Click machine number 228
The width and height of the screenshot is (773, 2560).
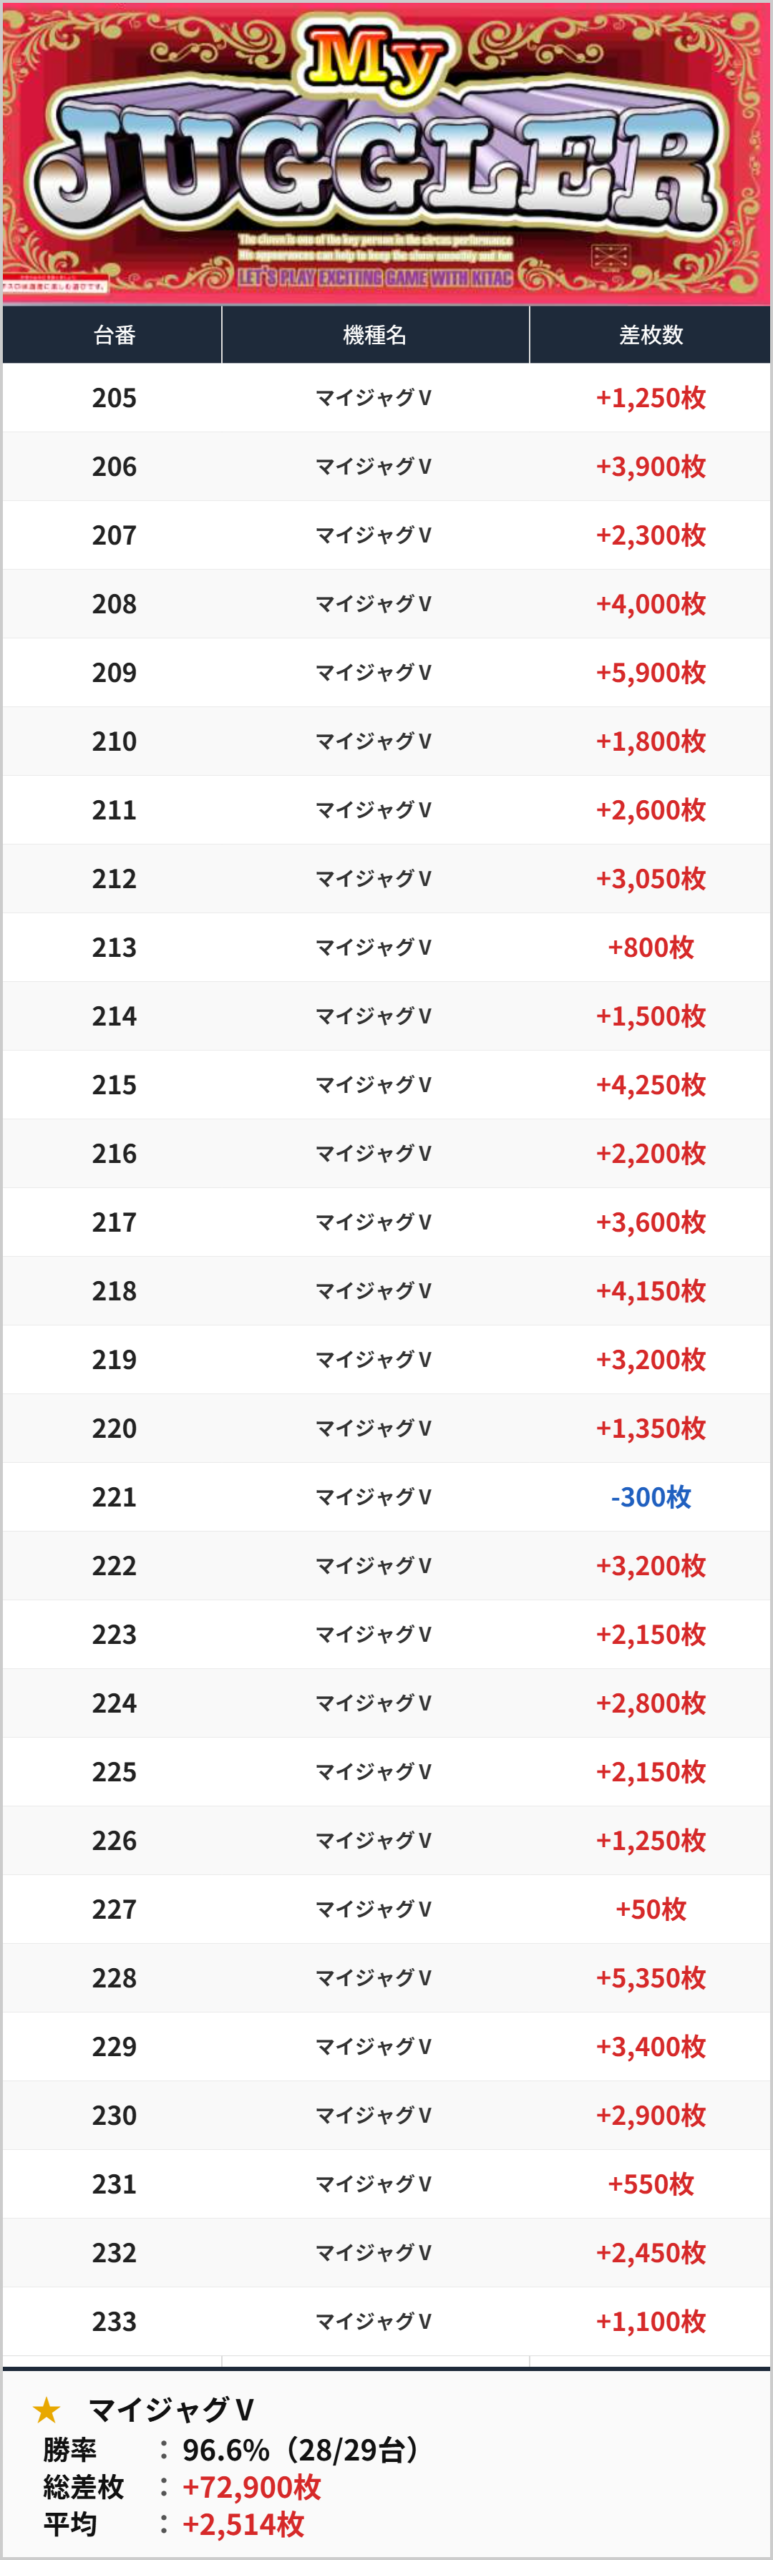(114, 1978)
